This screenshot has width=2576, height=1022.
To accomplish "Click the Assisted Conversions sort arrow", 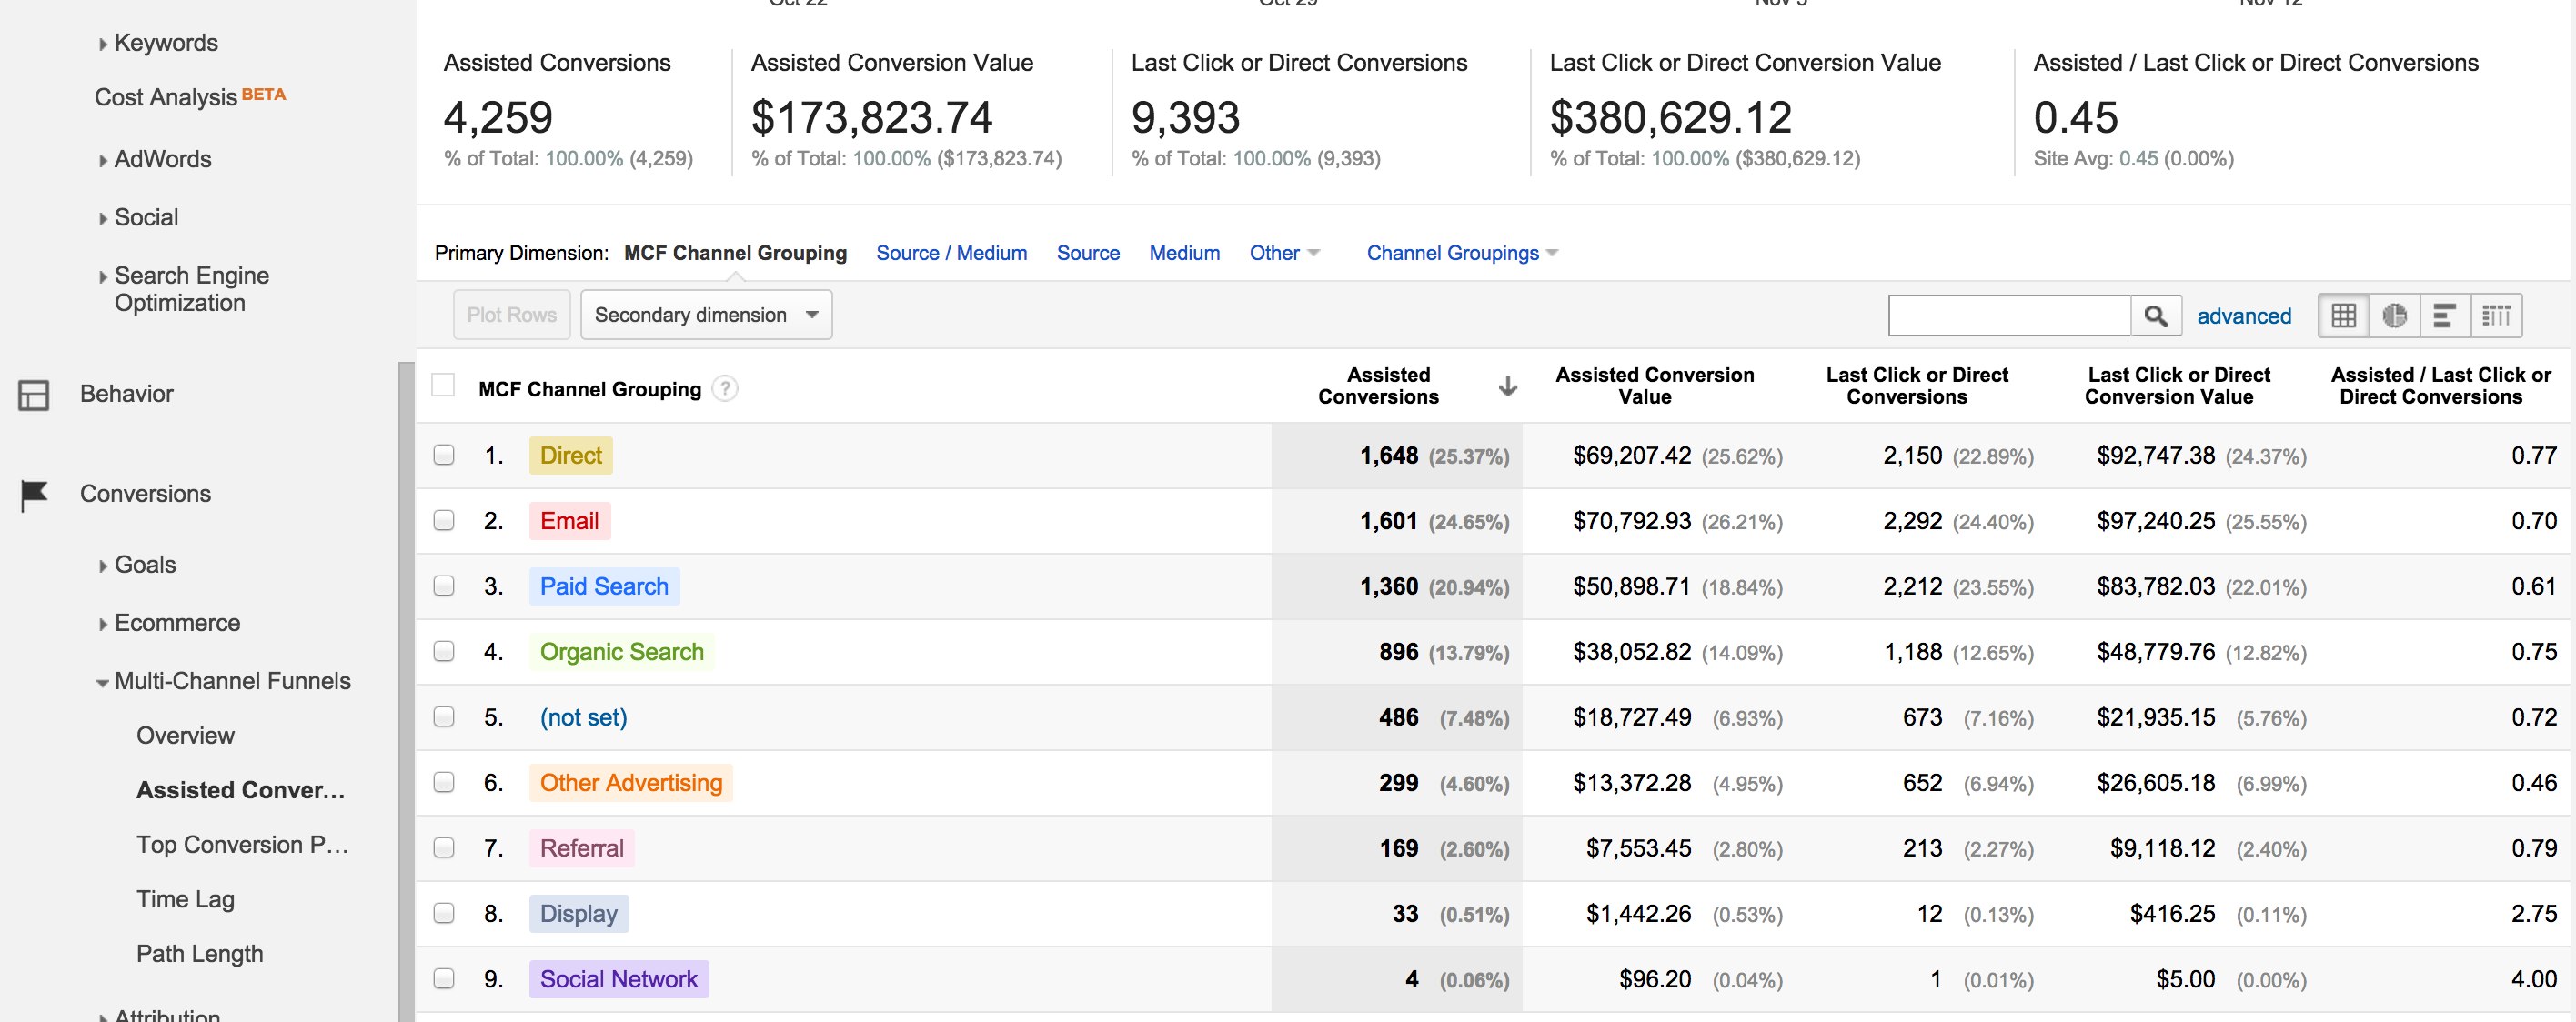I will pyautogui.click(x=1508, y=387).
